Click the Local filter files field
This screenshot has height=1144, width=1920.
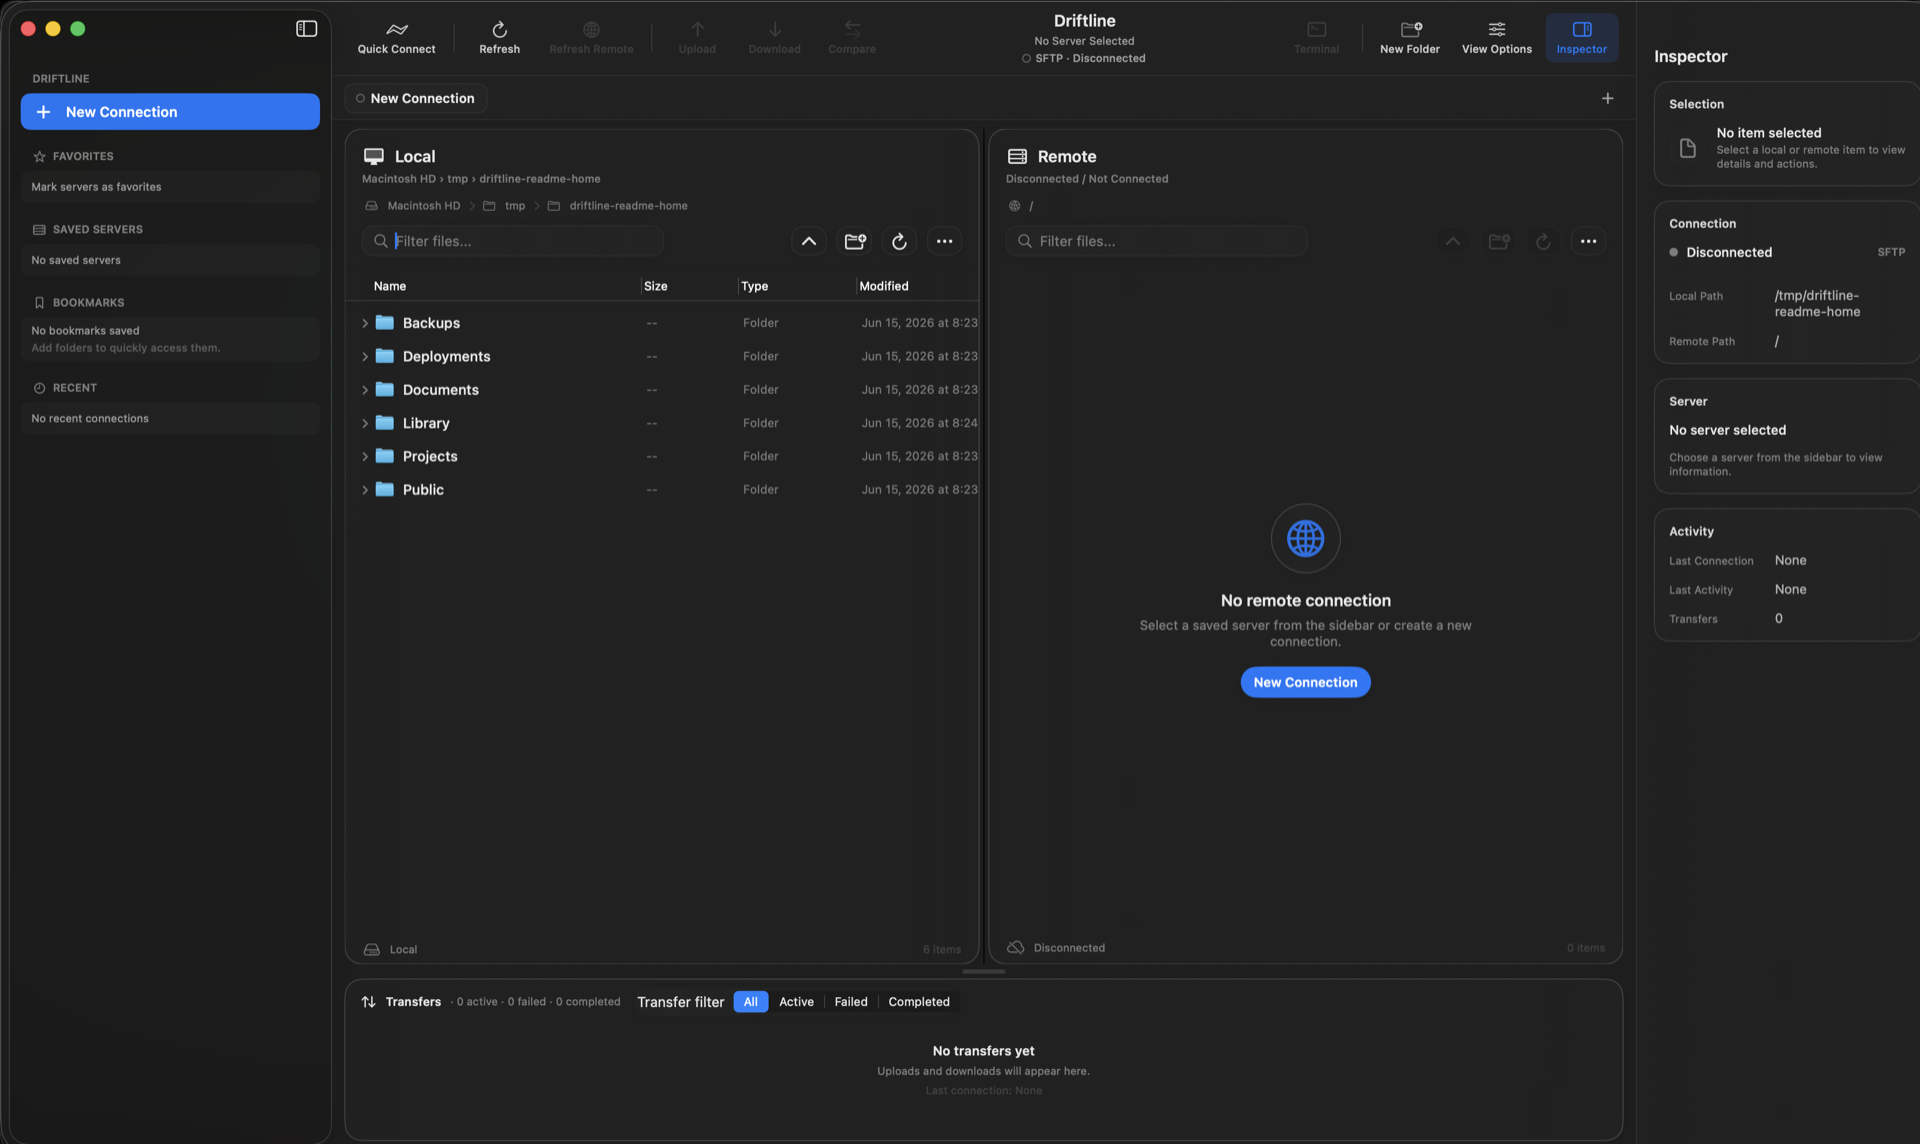[x=513, y=241]
